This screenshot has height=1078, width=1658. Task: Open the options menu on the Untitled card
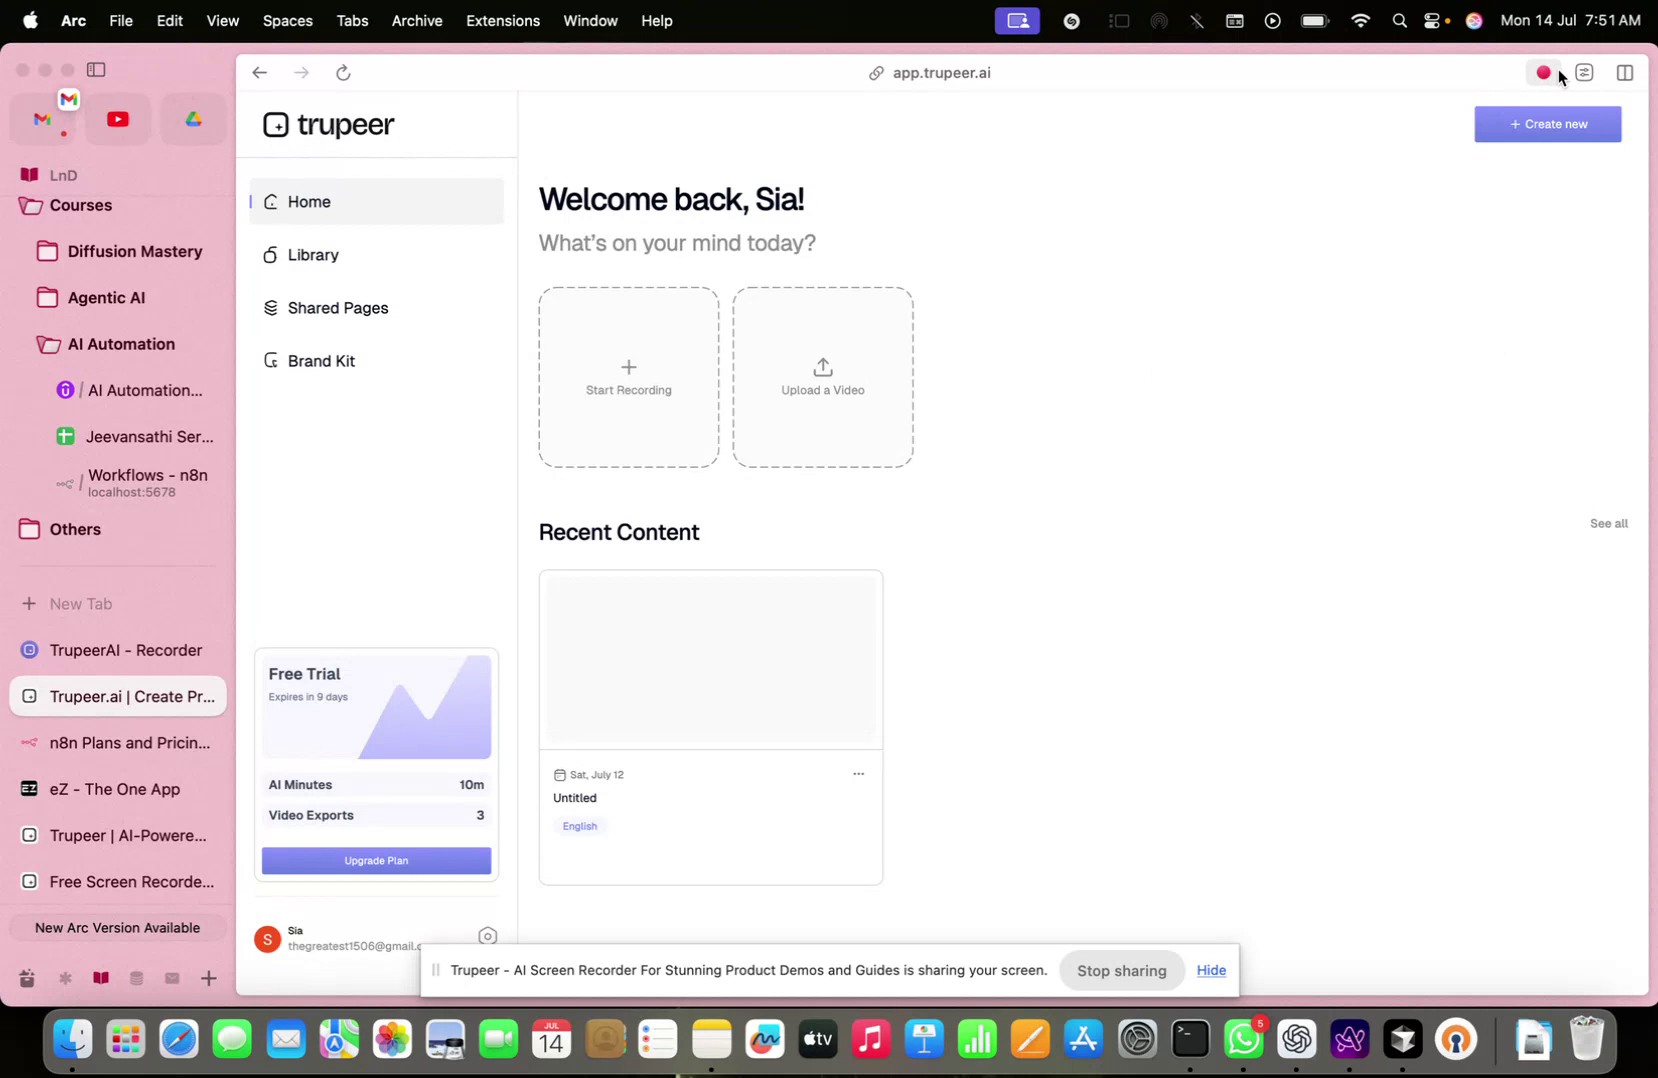857,773
